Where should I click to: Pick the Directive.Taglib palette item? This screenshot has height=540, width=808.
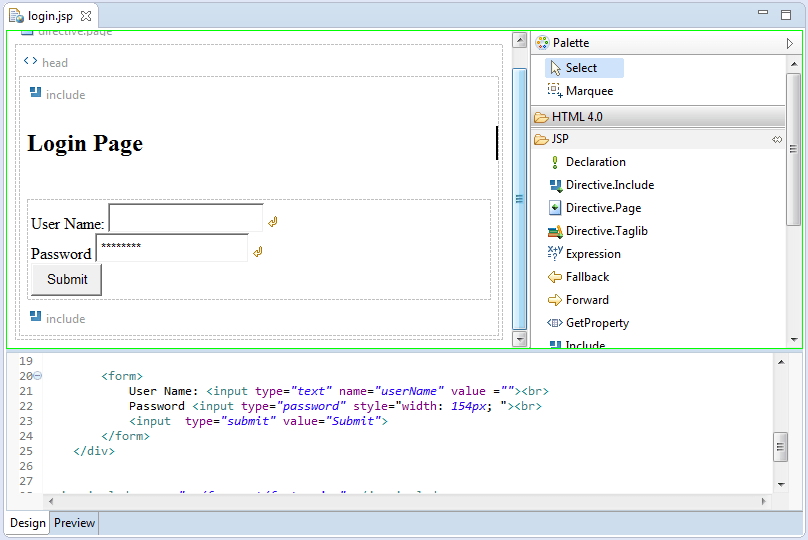(x=597, y=231)
